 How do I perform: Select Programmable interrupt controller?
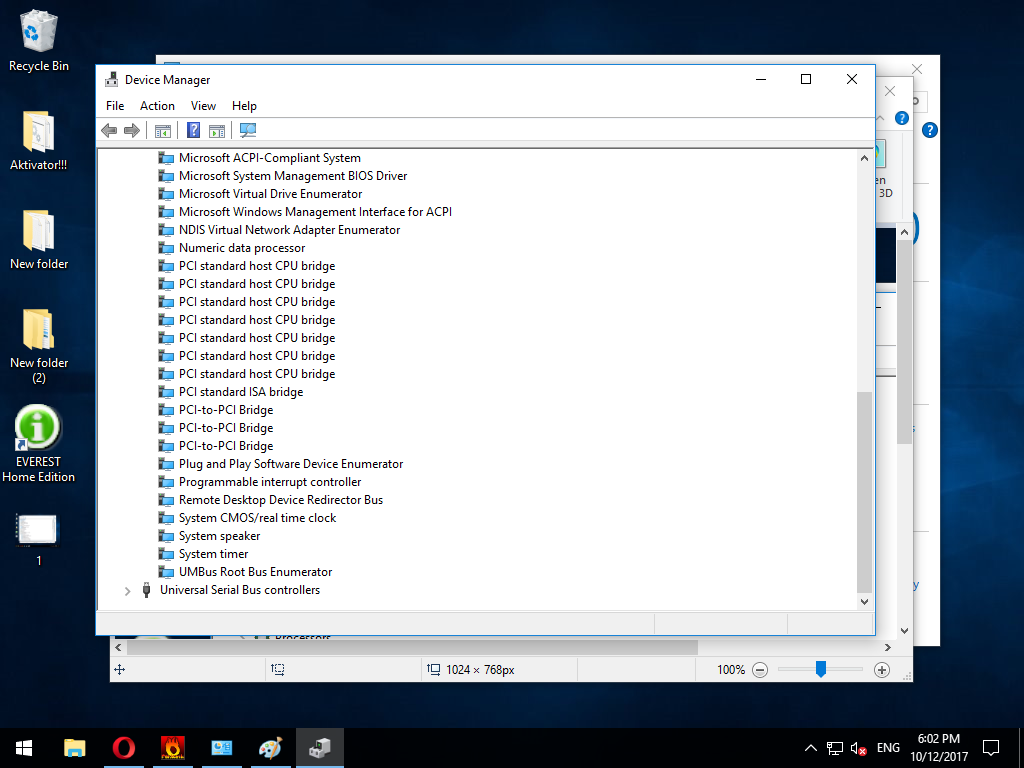(x=270, y=482)
